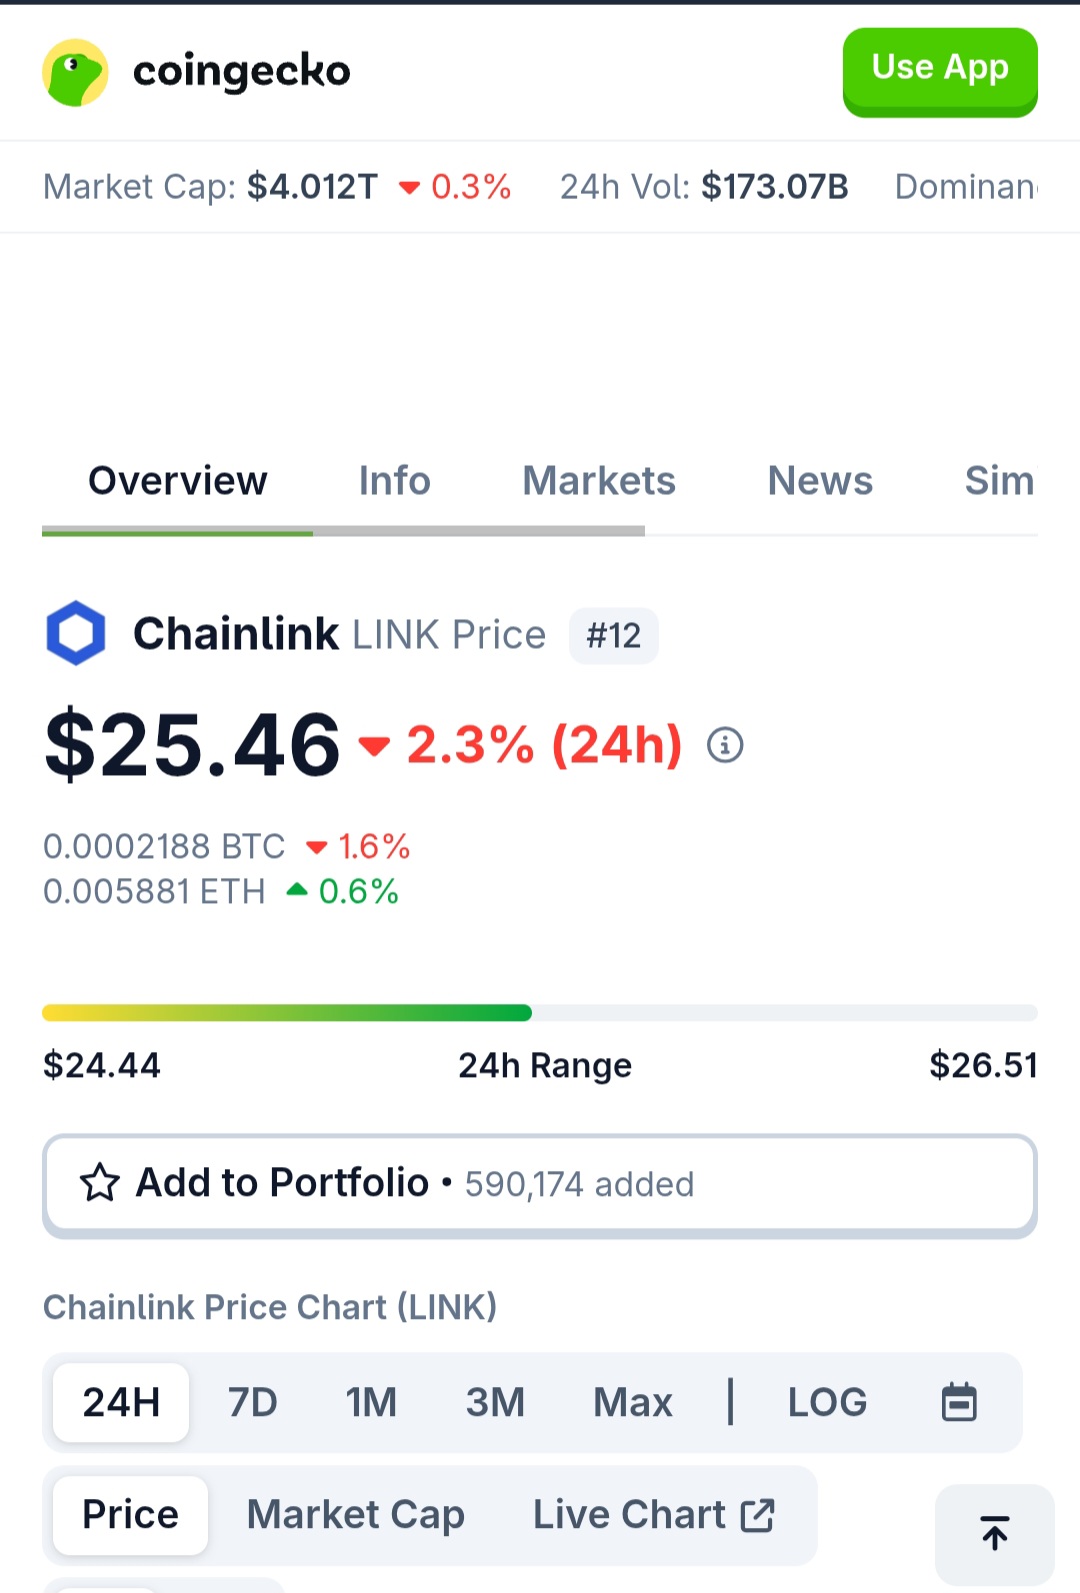1080x1593 pixels.
Task: Tap the star icon in Add to Portfolio
Action: click(100, 1183)
